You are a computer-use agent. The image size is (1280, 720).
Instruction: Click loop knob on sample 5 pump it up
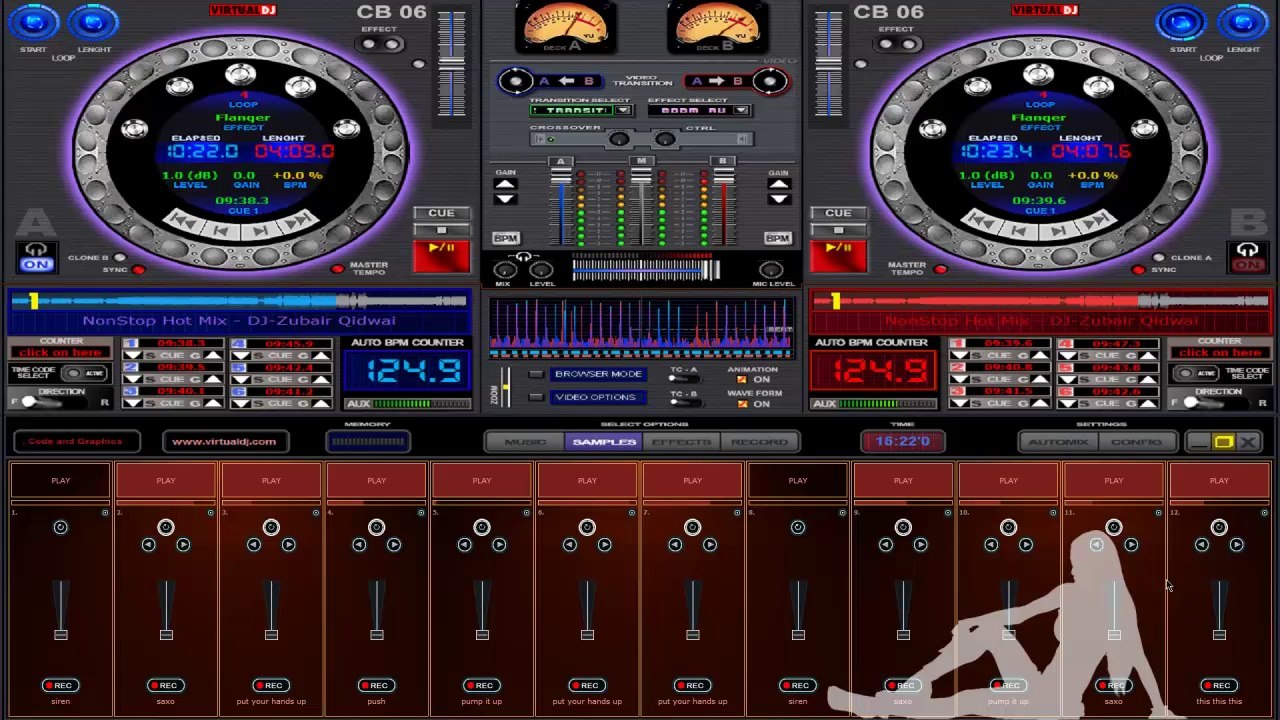click(x=482, y=527)
